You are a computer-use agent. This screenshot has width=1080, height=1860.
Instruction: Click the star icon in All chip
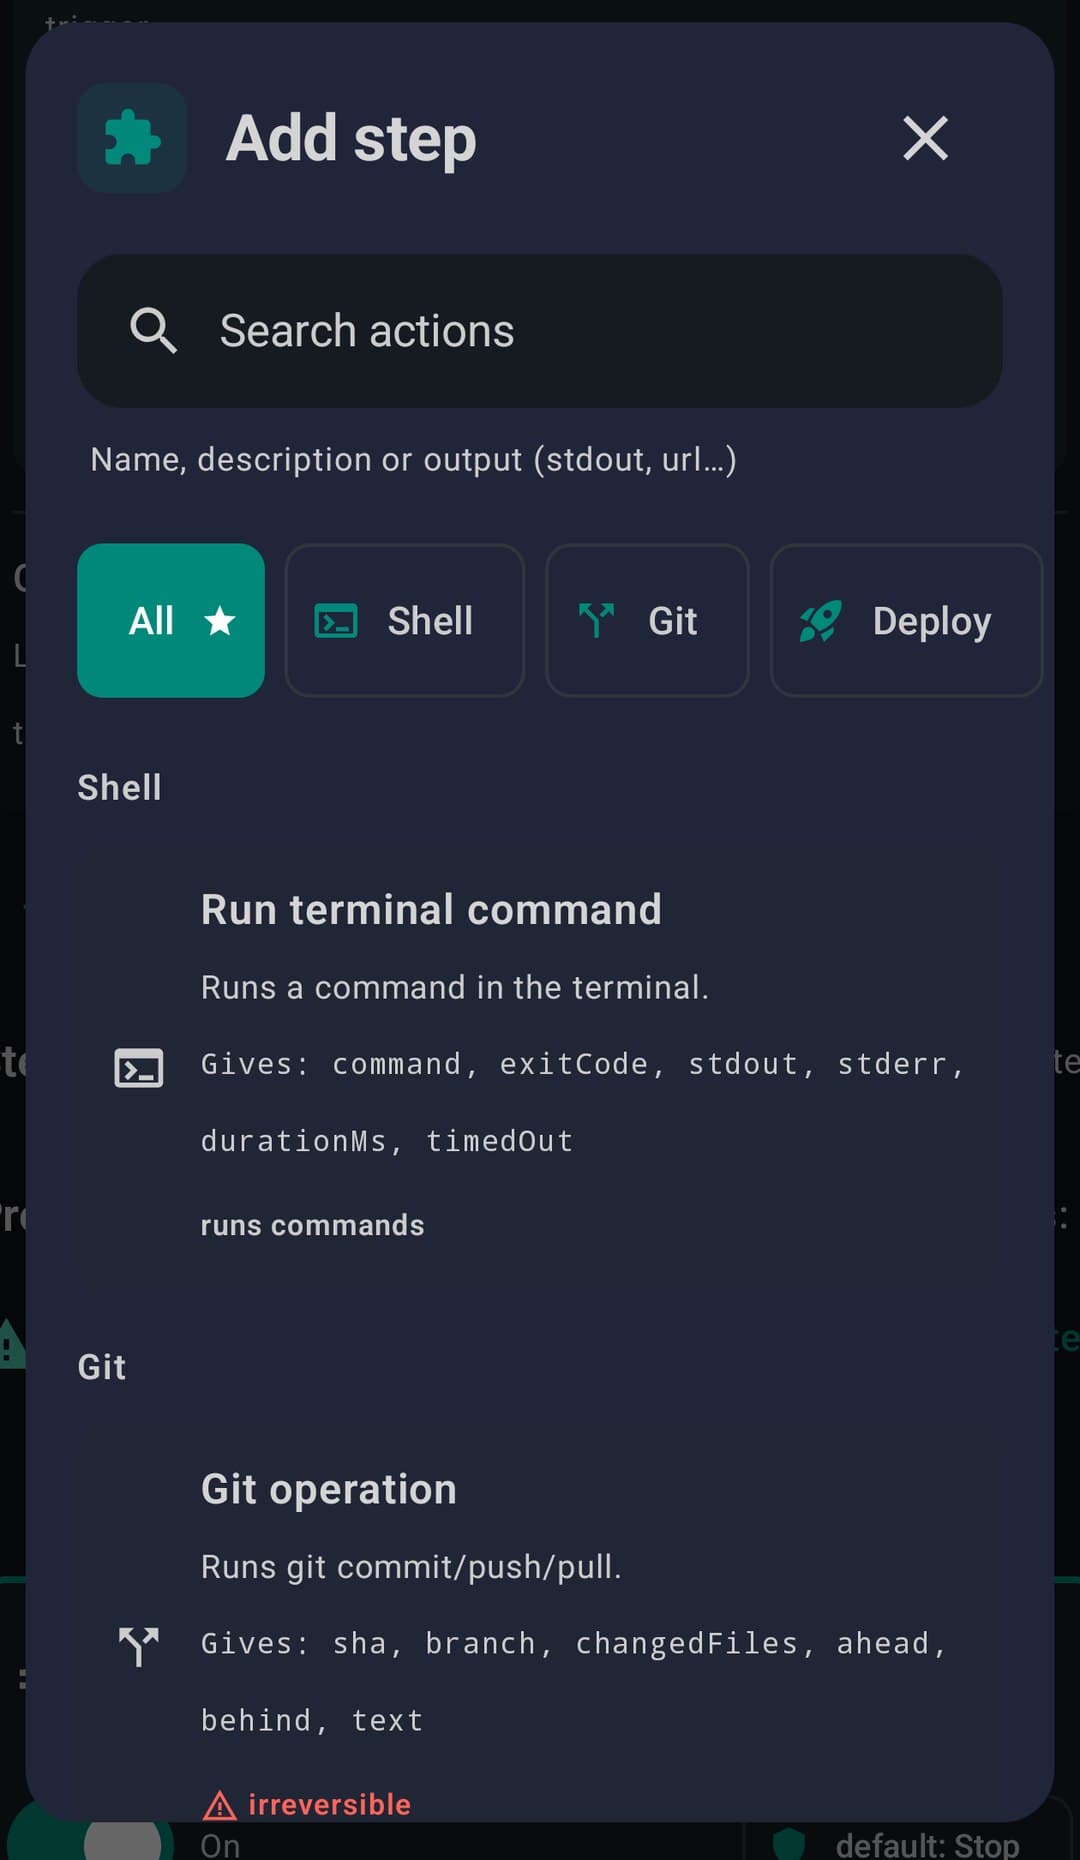click(x=220, y=621)
